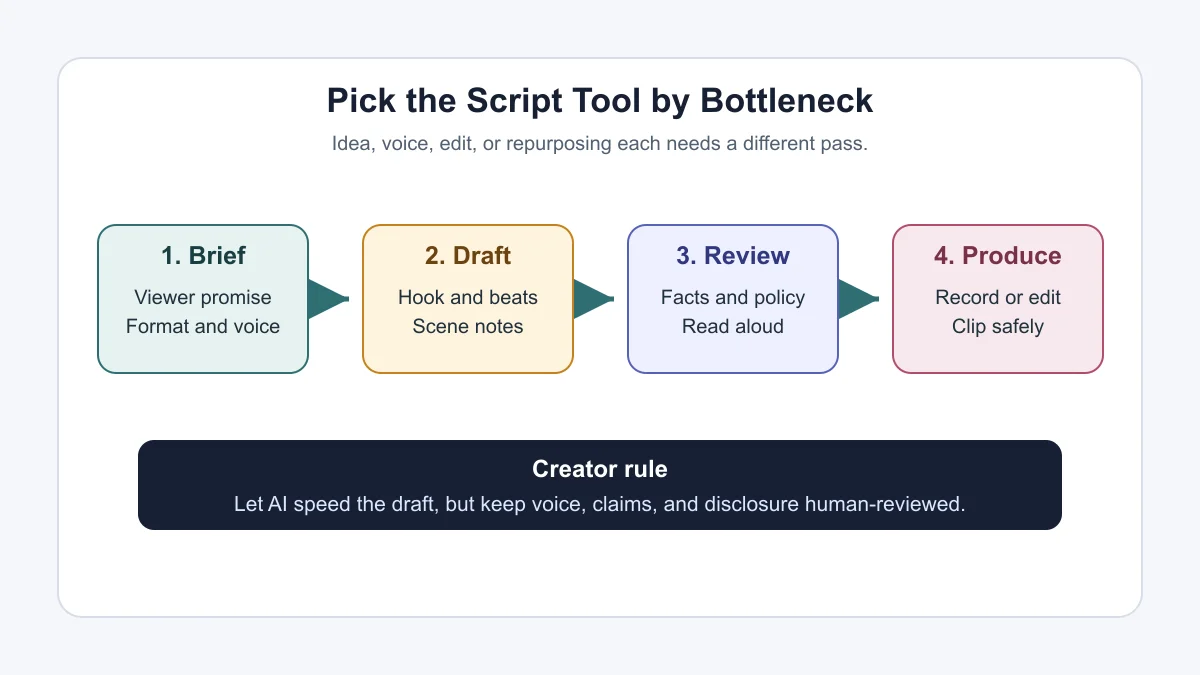Click the sentence starting 'Let AI speed the draft'
The image size is (1200, 675).
[600, 503]
